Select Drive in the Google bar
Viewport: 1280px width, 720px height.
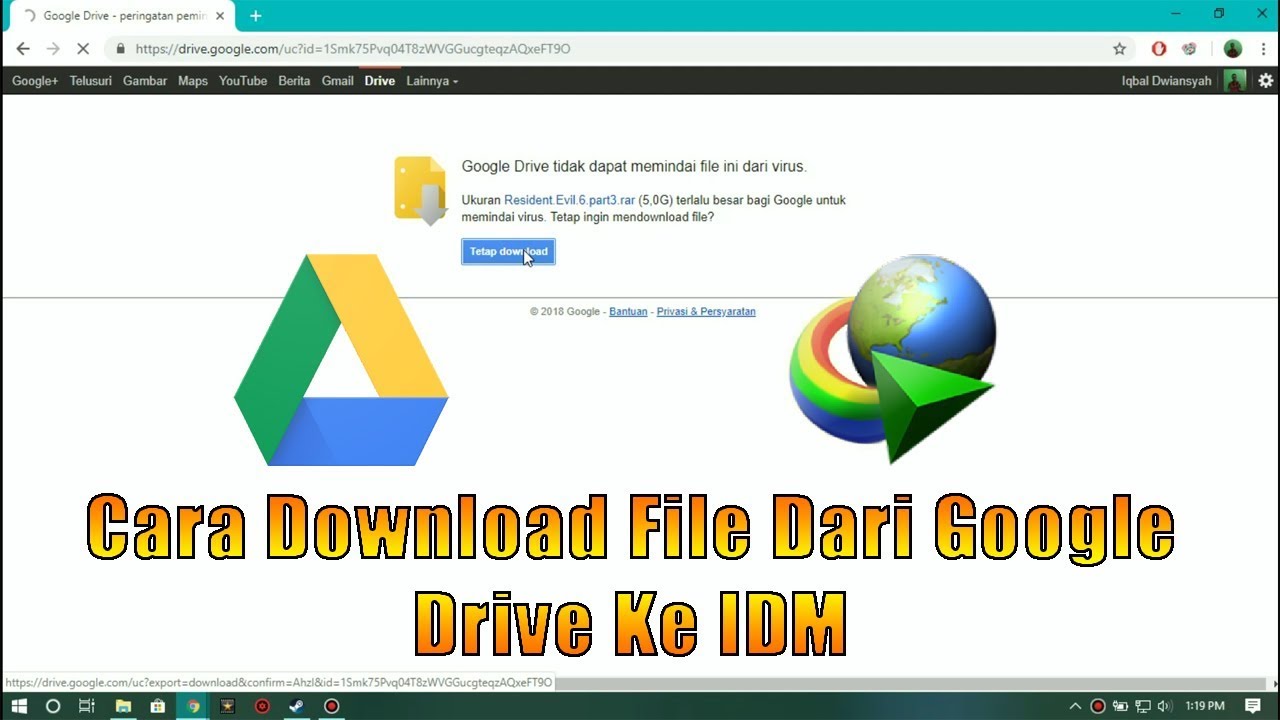(x=380, y=81)
